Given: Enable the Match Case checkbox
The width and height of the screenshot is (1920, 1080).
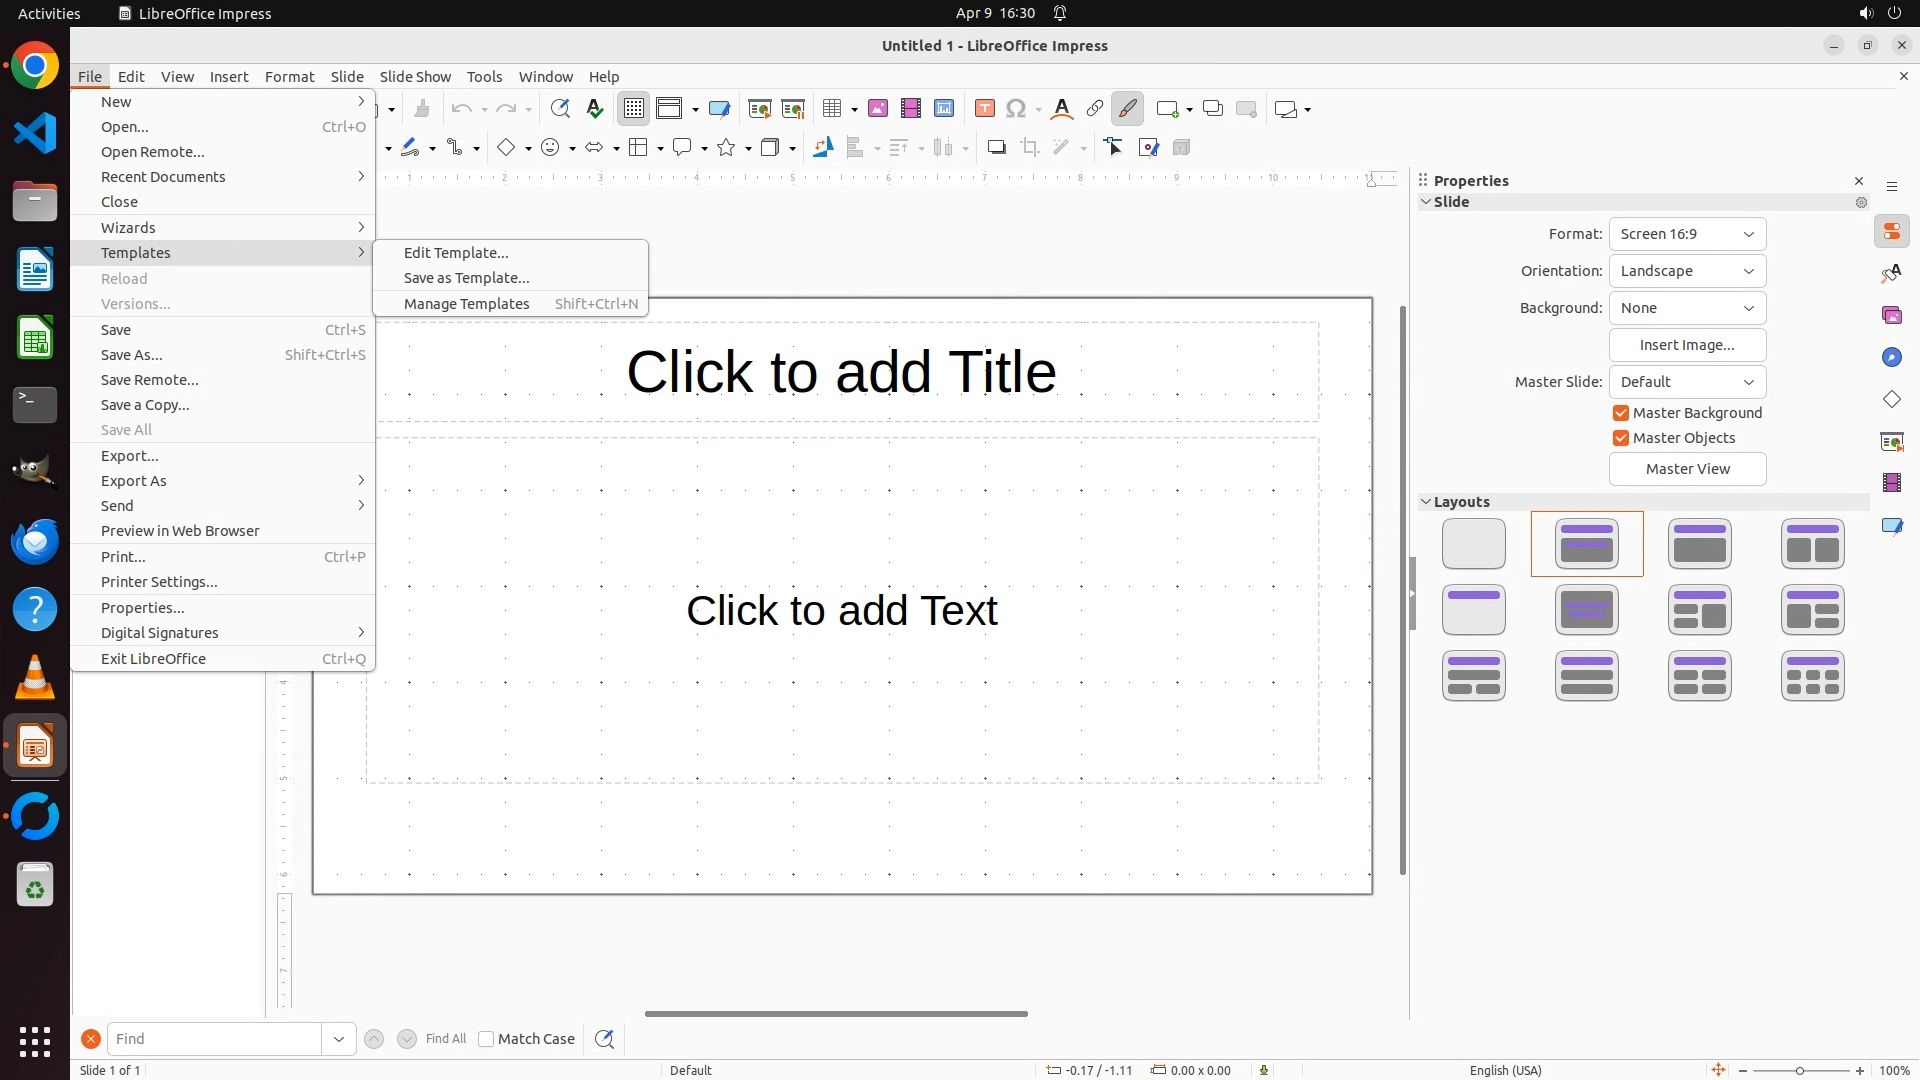Looking at the screenshot, I should pyautogui.click(x=486, y=1039).
